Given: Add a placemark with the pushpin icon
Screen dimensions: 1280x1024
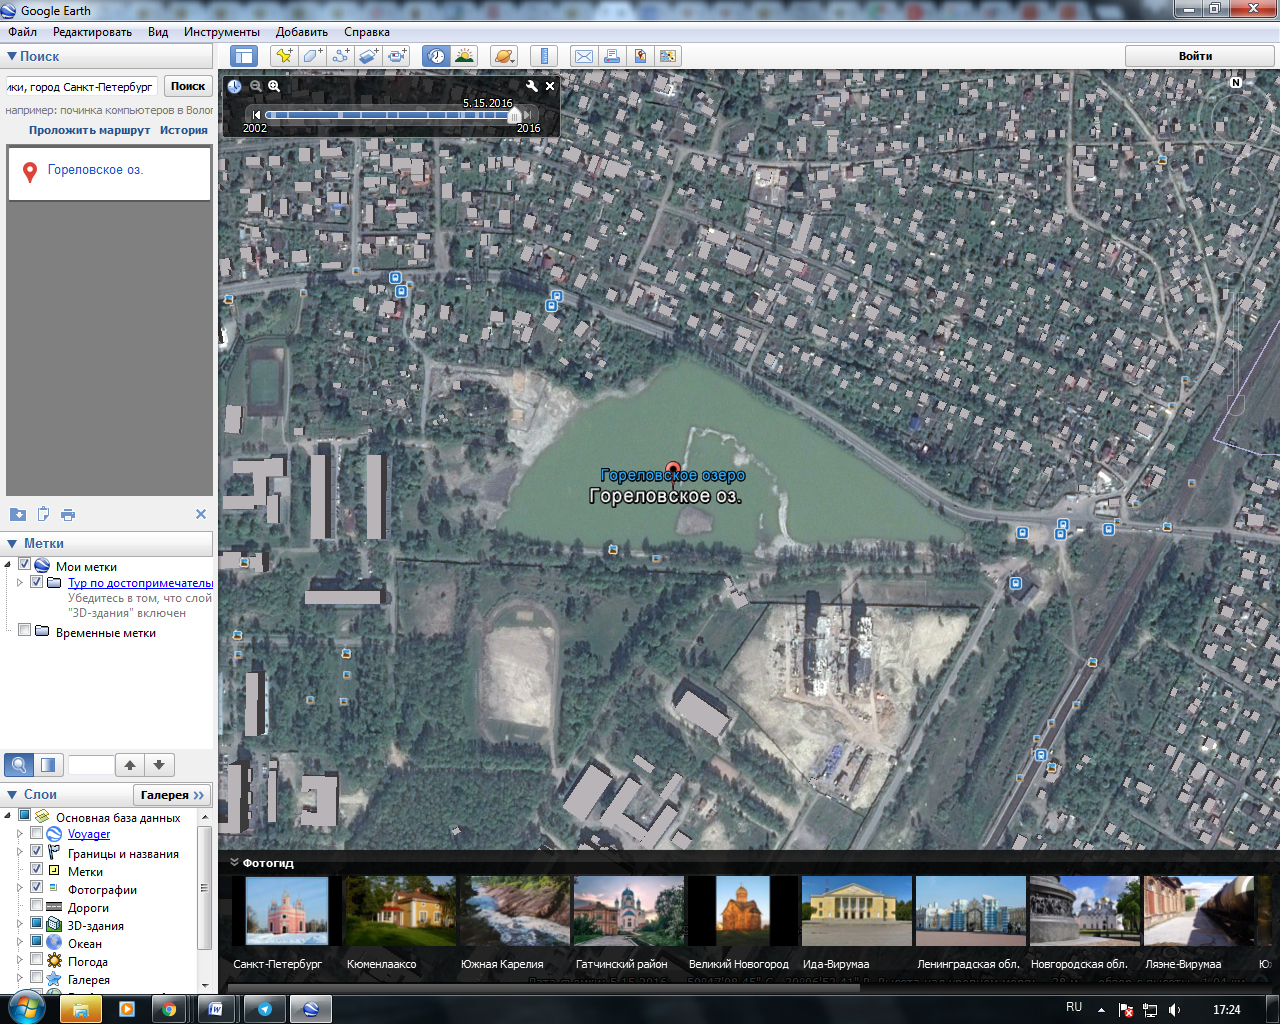Looking at the screenshot, I should coord(284,56).
